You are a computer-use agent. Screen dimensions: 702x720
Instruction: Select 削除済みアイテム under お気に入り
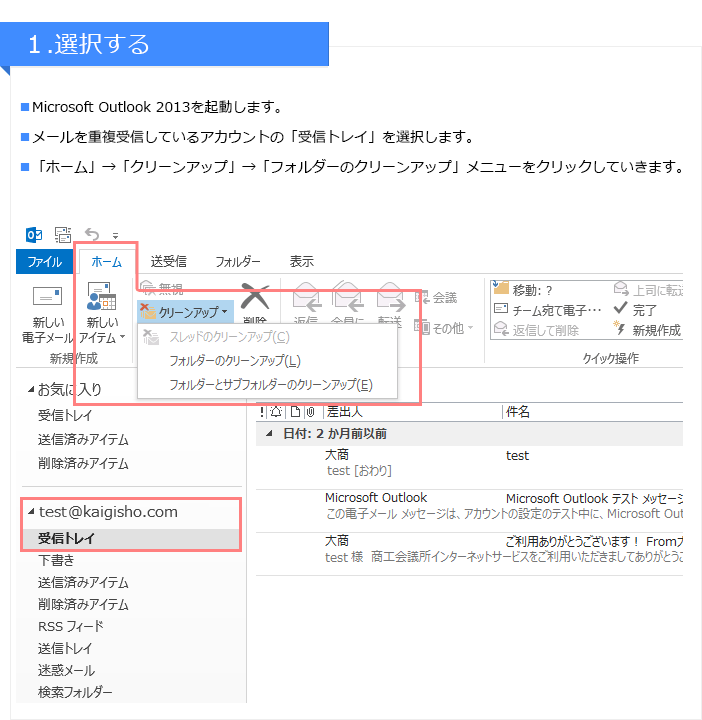[83, 463]
